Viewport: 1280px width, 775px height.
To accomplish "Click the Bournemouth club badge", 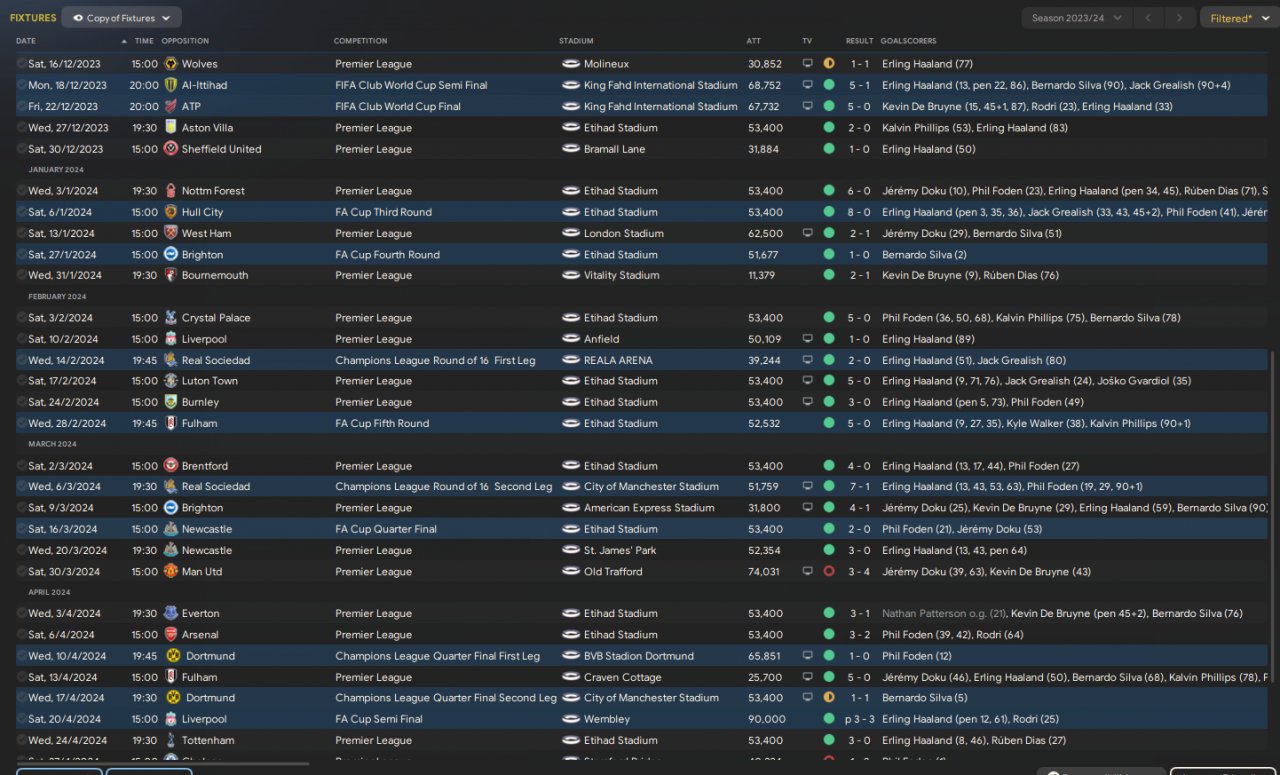I will pyautogui.click(x=170, y=275).
